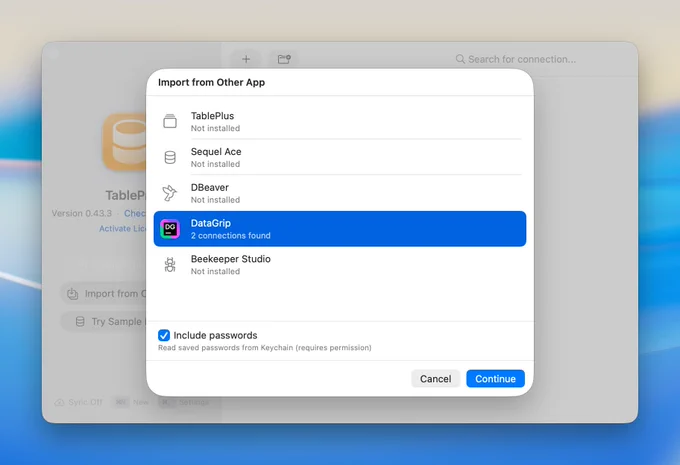Toggle the Include passwords checkbox
Screen dimensions: 680x465
(x=164, y=335)
